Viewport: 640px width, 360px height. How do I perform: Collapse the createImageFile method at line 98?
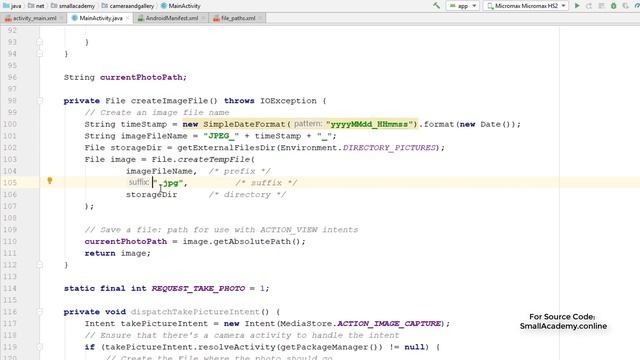[x=40, y=100]
